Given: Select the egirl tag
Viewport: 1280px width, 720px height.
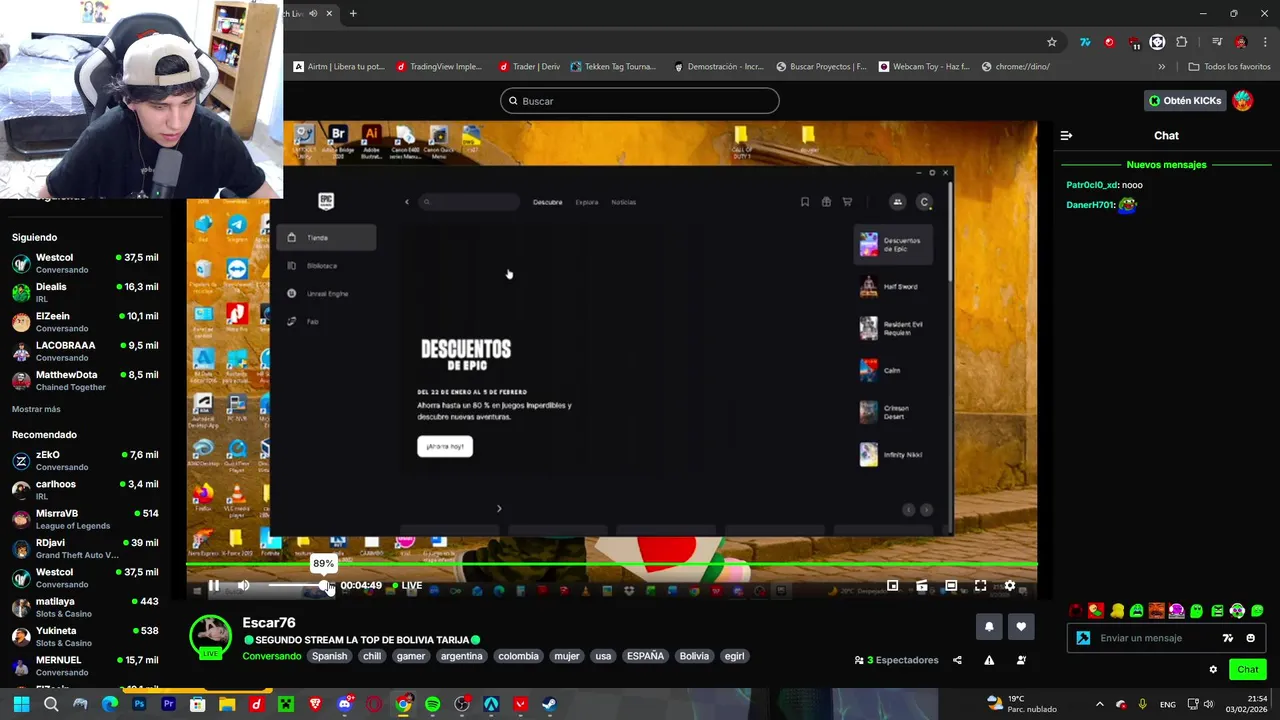Looking at the screenshot, I should [x=735, y=656].
